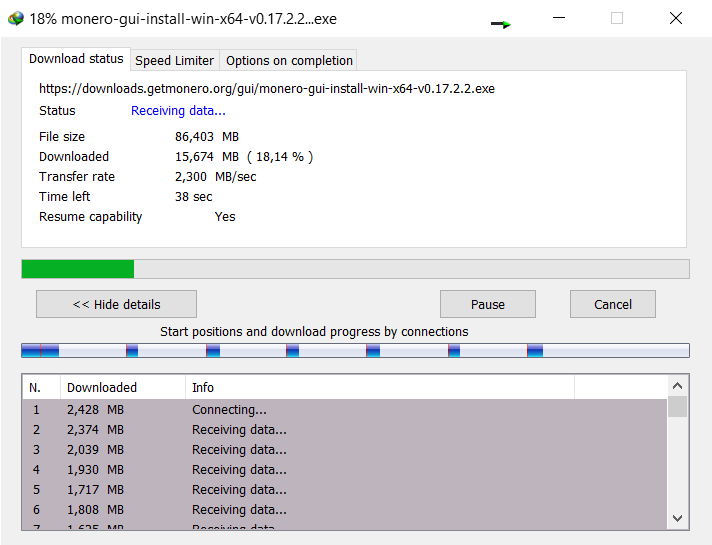712x545 pixels.
Task: Click the connection list scroll up arrow
Action: (677, 386)
